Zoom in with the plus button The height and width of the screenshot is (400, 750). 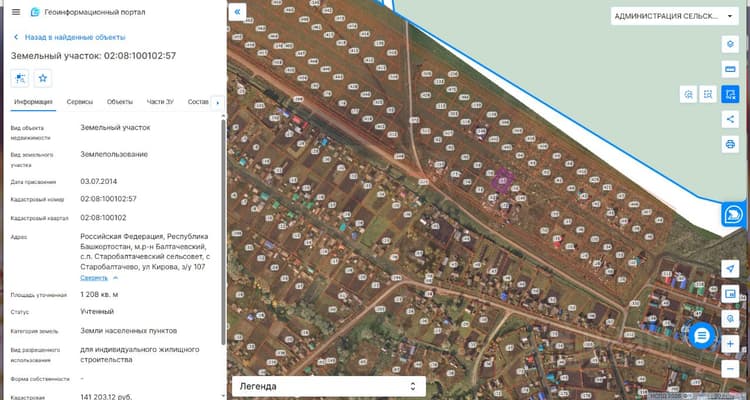click(730, 344)
